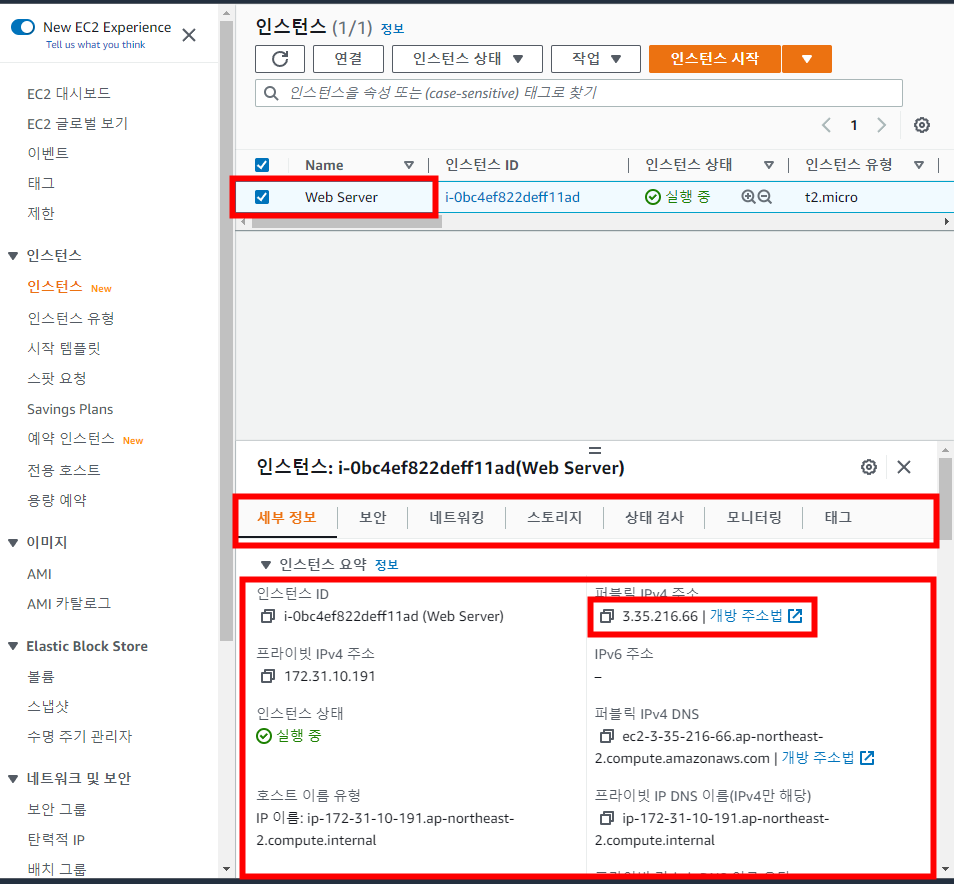
Task: Collapse 네트워크 및 보안 sidebar section
Action: (13, 779)
